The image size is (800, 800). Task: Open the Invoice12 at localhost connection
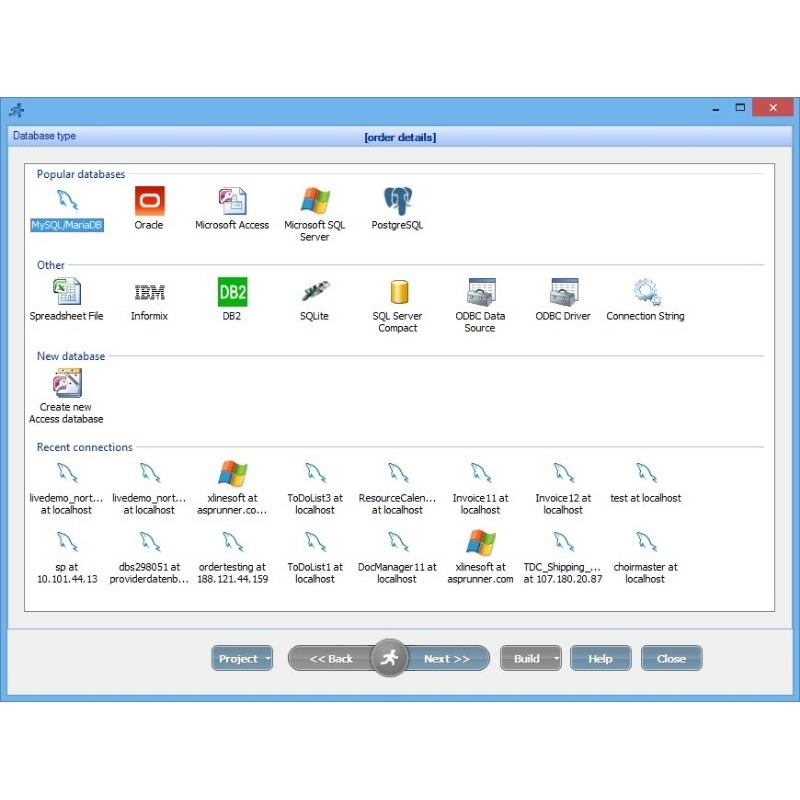[563, 487]
